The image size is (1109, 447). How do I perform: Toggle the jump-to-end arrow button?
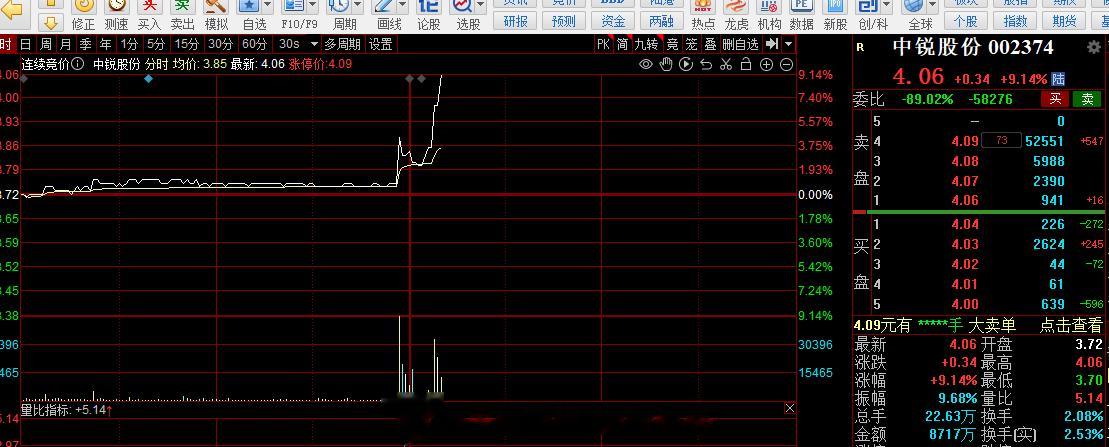pyautogui.click(x=772, y=44)
